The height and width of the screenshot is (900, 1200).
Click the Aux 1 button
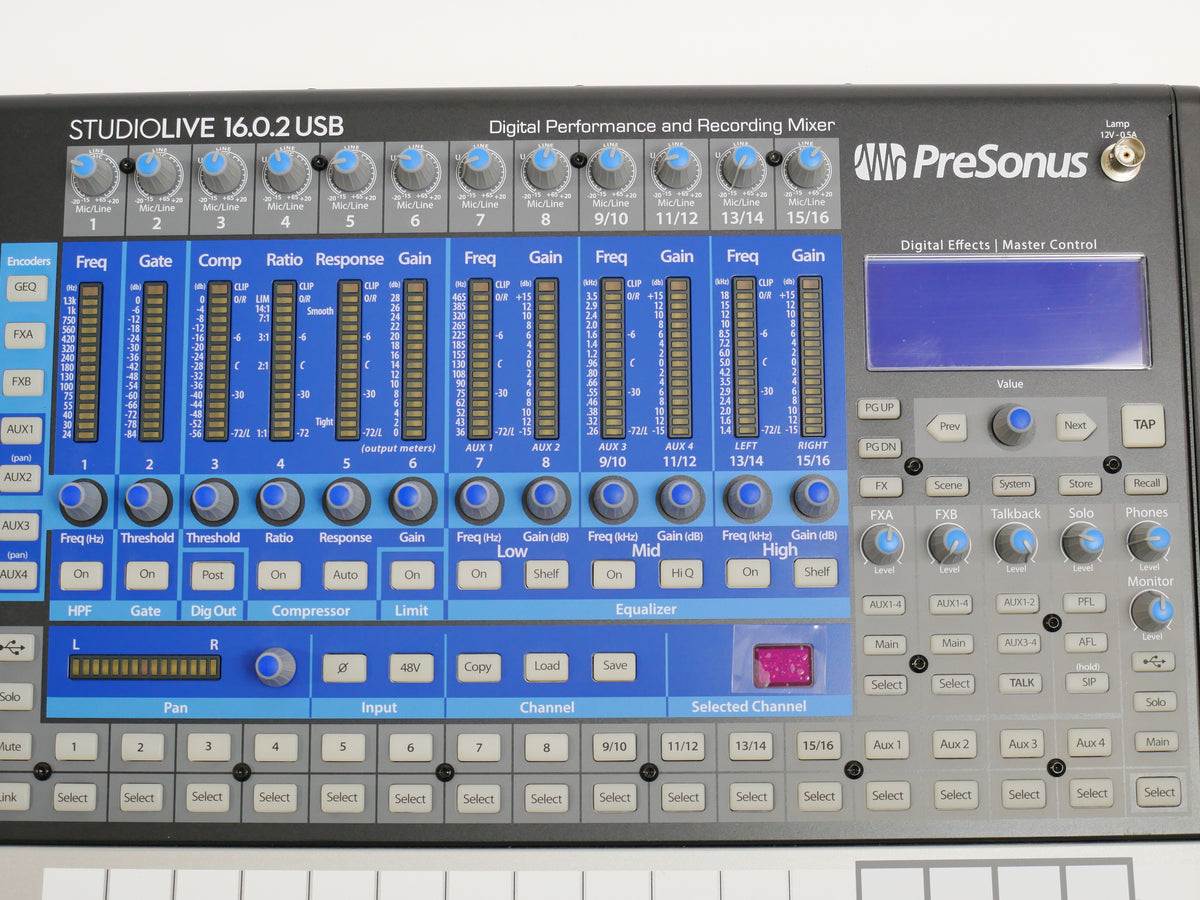click(887, 744)
